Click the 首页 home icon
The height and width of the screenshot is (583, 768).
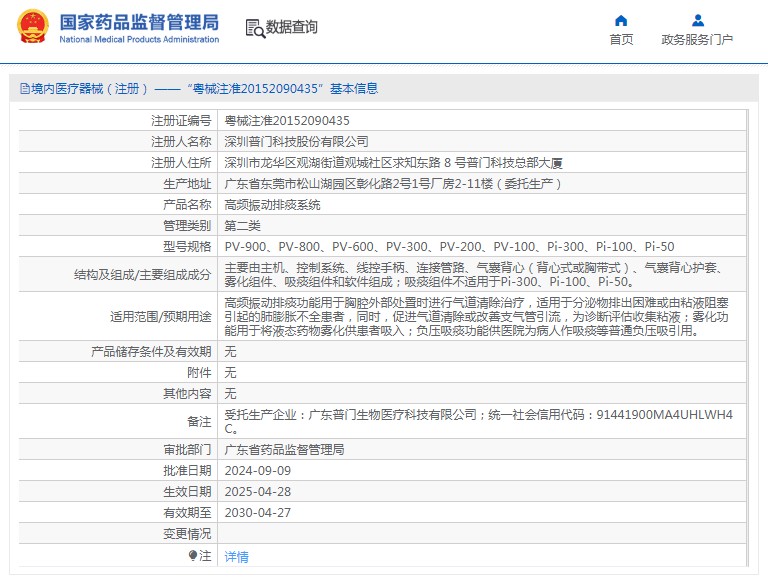[621, 21]
